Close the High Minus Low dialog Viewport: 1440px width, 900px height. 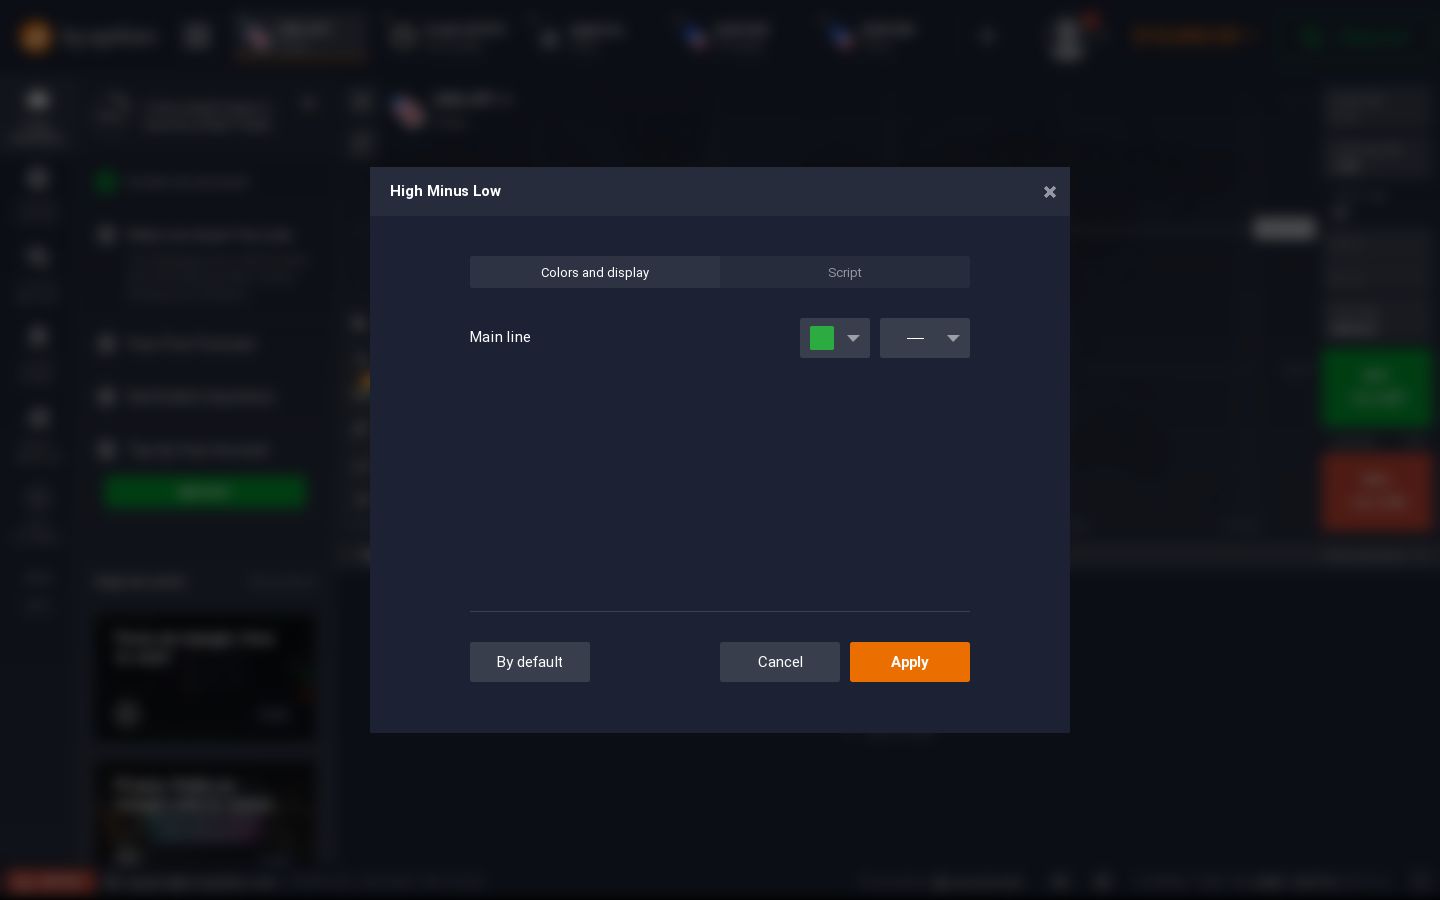tap(1049, 192)
